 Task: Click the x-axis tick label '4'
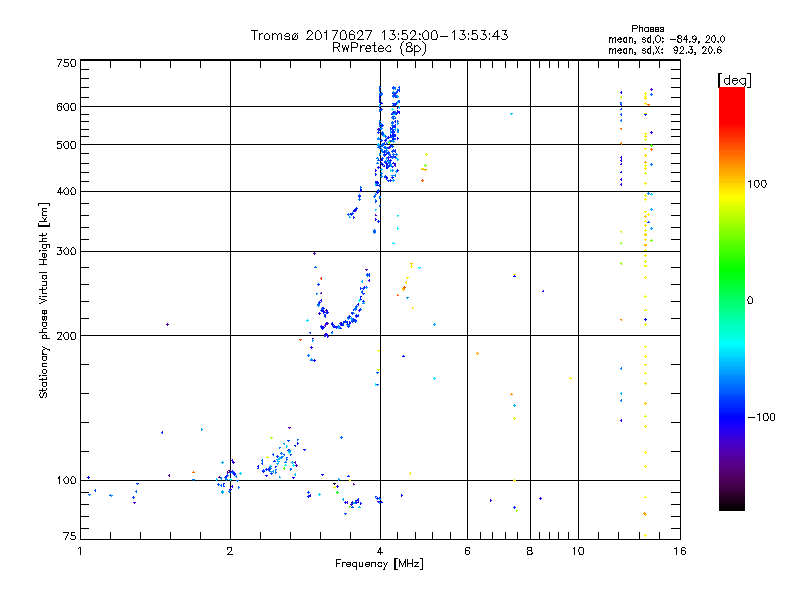tap(380, 551)
